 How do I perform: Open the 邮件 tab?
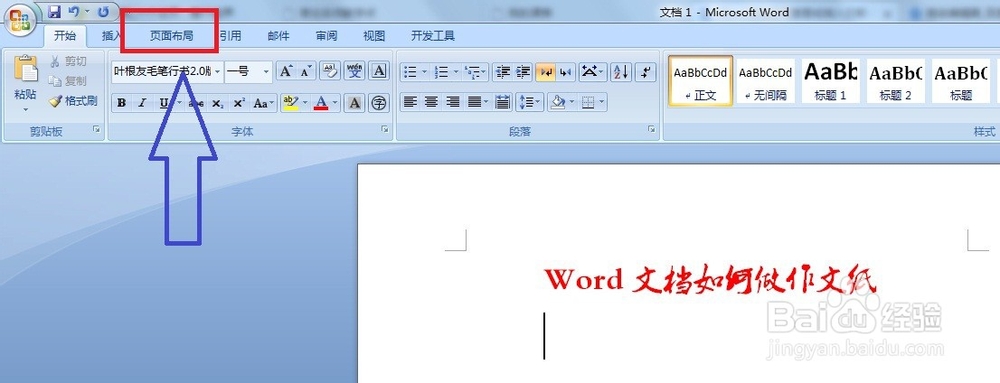click(279, 36)
